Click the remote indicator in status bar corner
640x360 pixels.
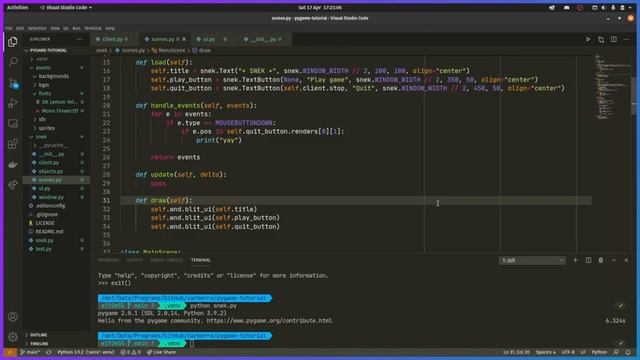pyautogui.click(x=10, y=352)
